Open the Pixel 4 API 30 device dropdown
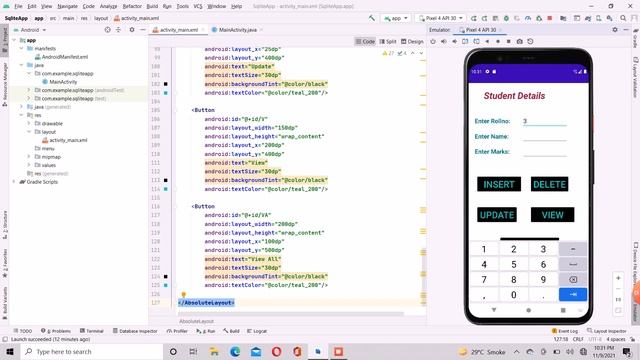The height and width of the screenshot is (360, 640). (441, 18)
